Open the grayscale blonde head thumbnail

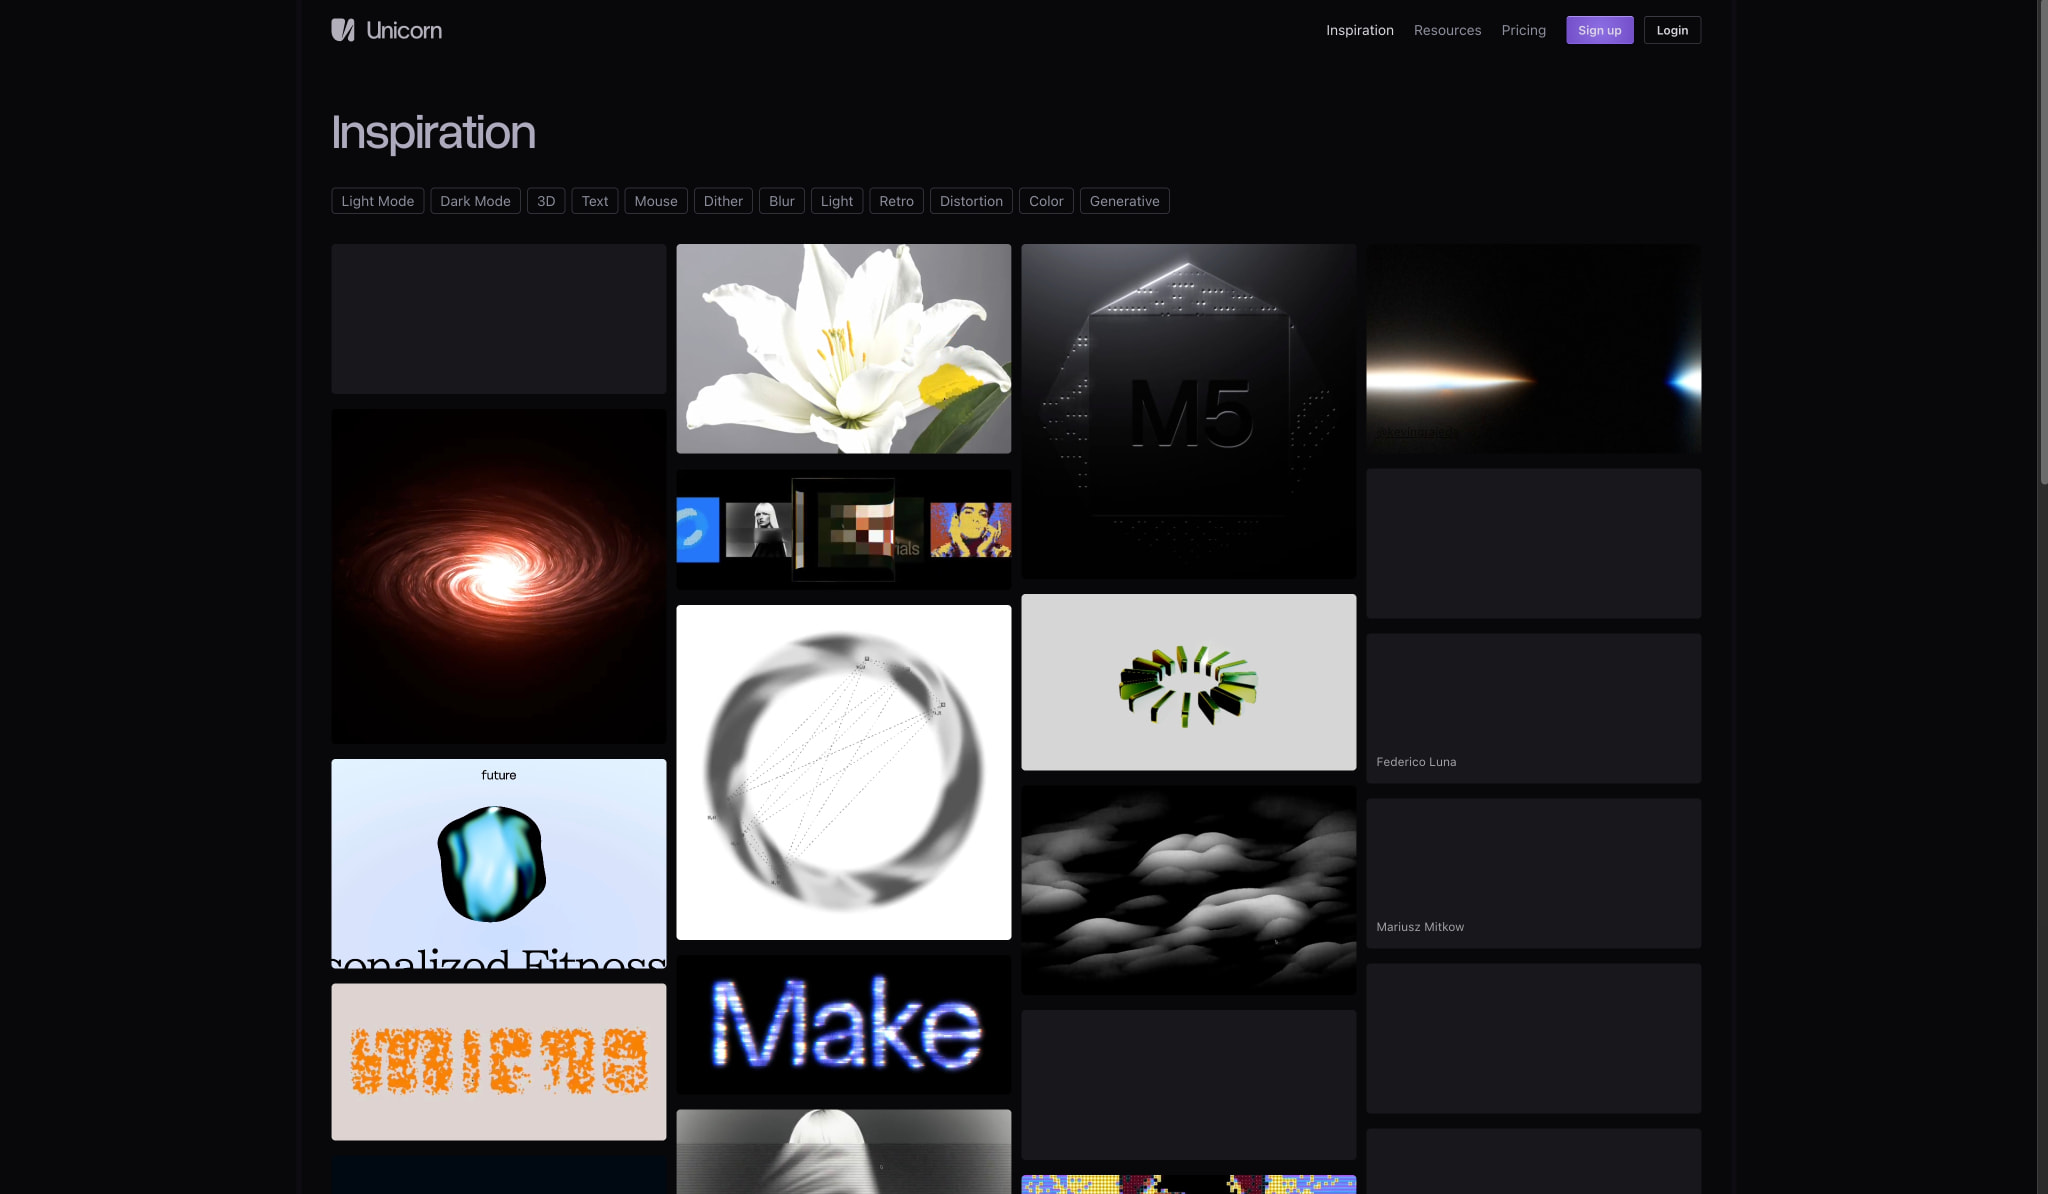(x=843, y=1151)
